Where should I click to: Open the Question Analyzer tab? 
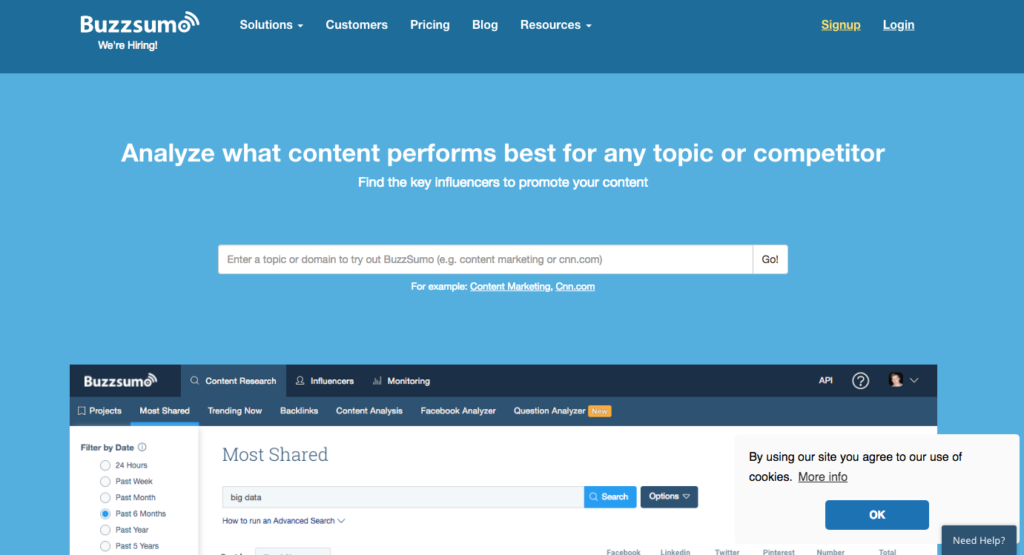pos(562,411)
